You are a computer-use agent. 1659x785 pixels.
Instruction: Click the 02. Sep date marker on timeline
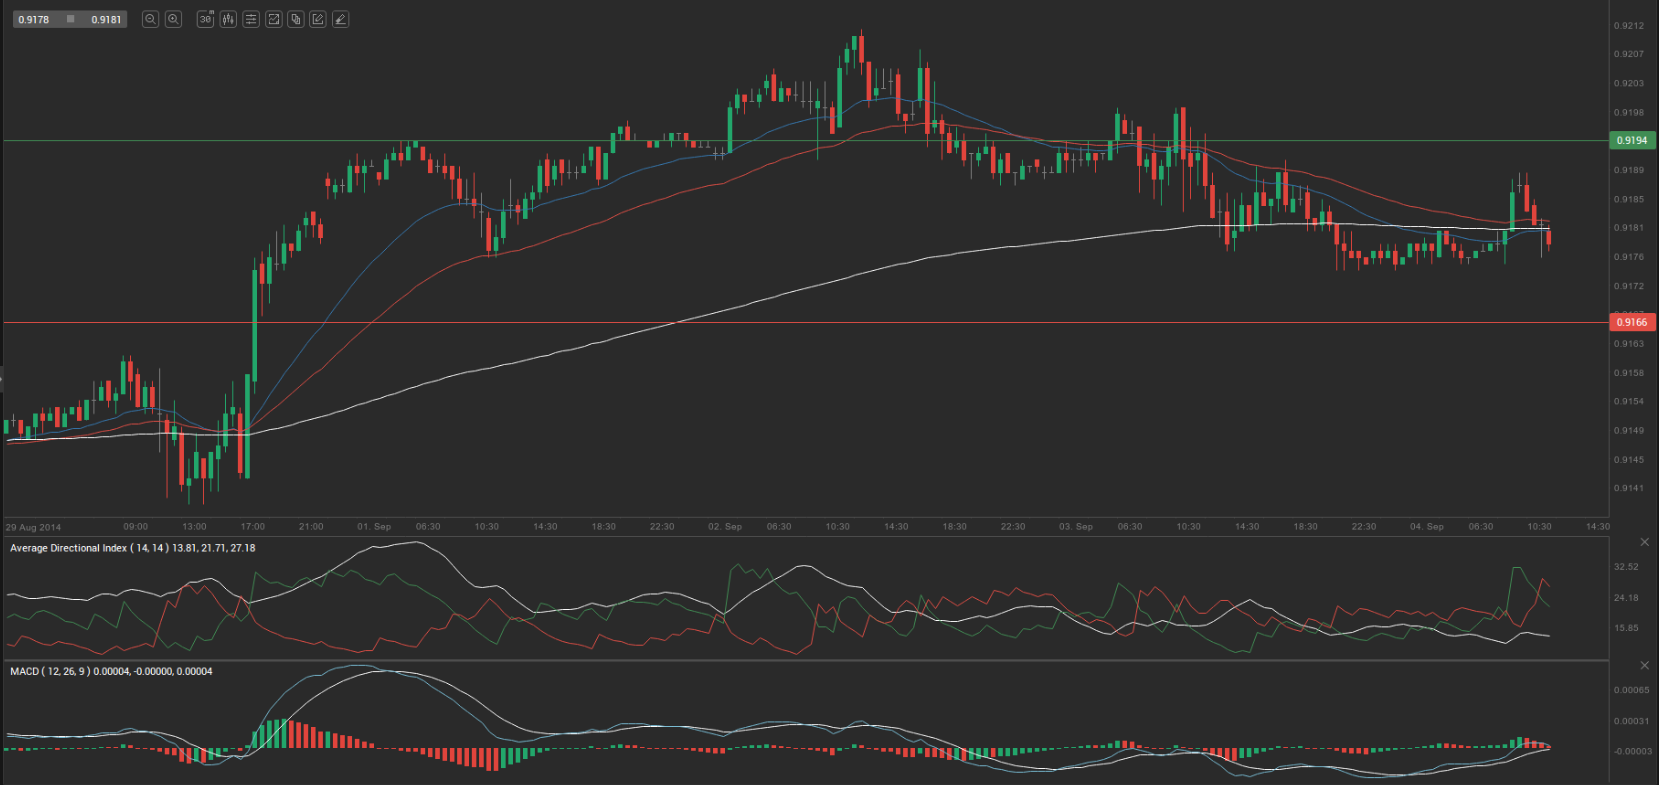725,526
